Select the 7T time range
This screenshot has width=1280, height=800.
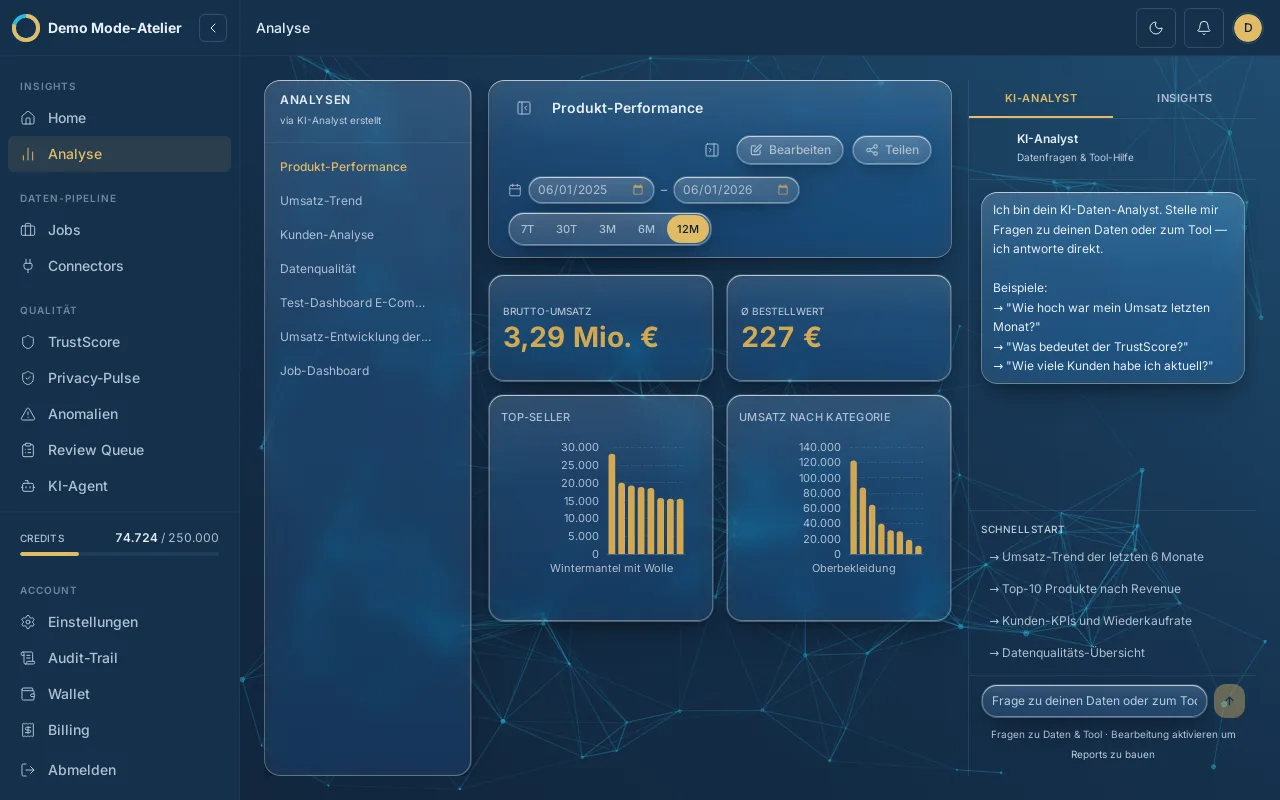527,229
